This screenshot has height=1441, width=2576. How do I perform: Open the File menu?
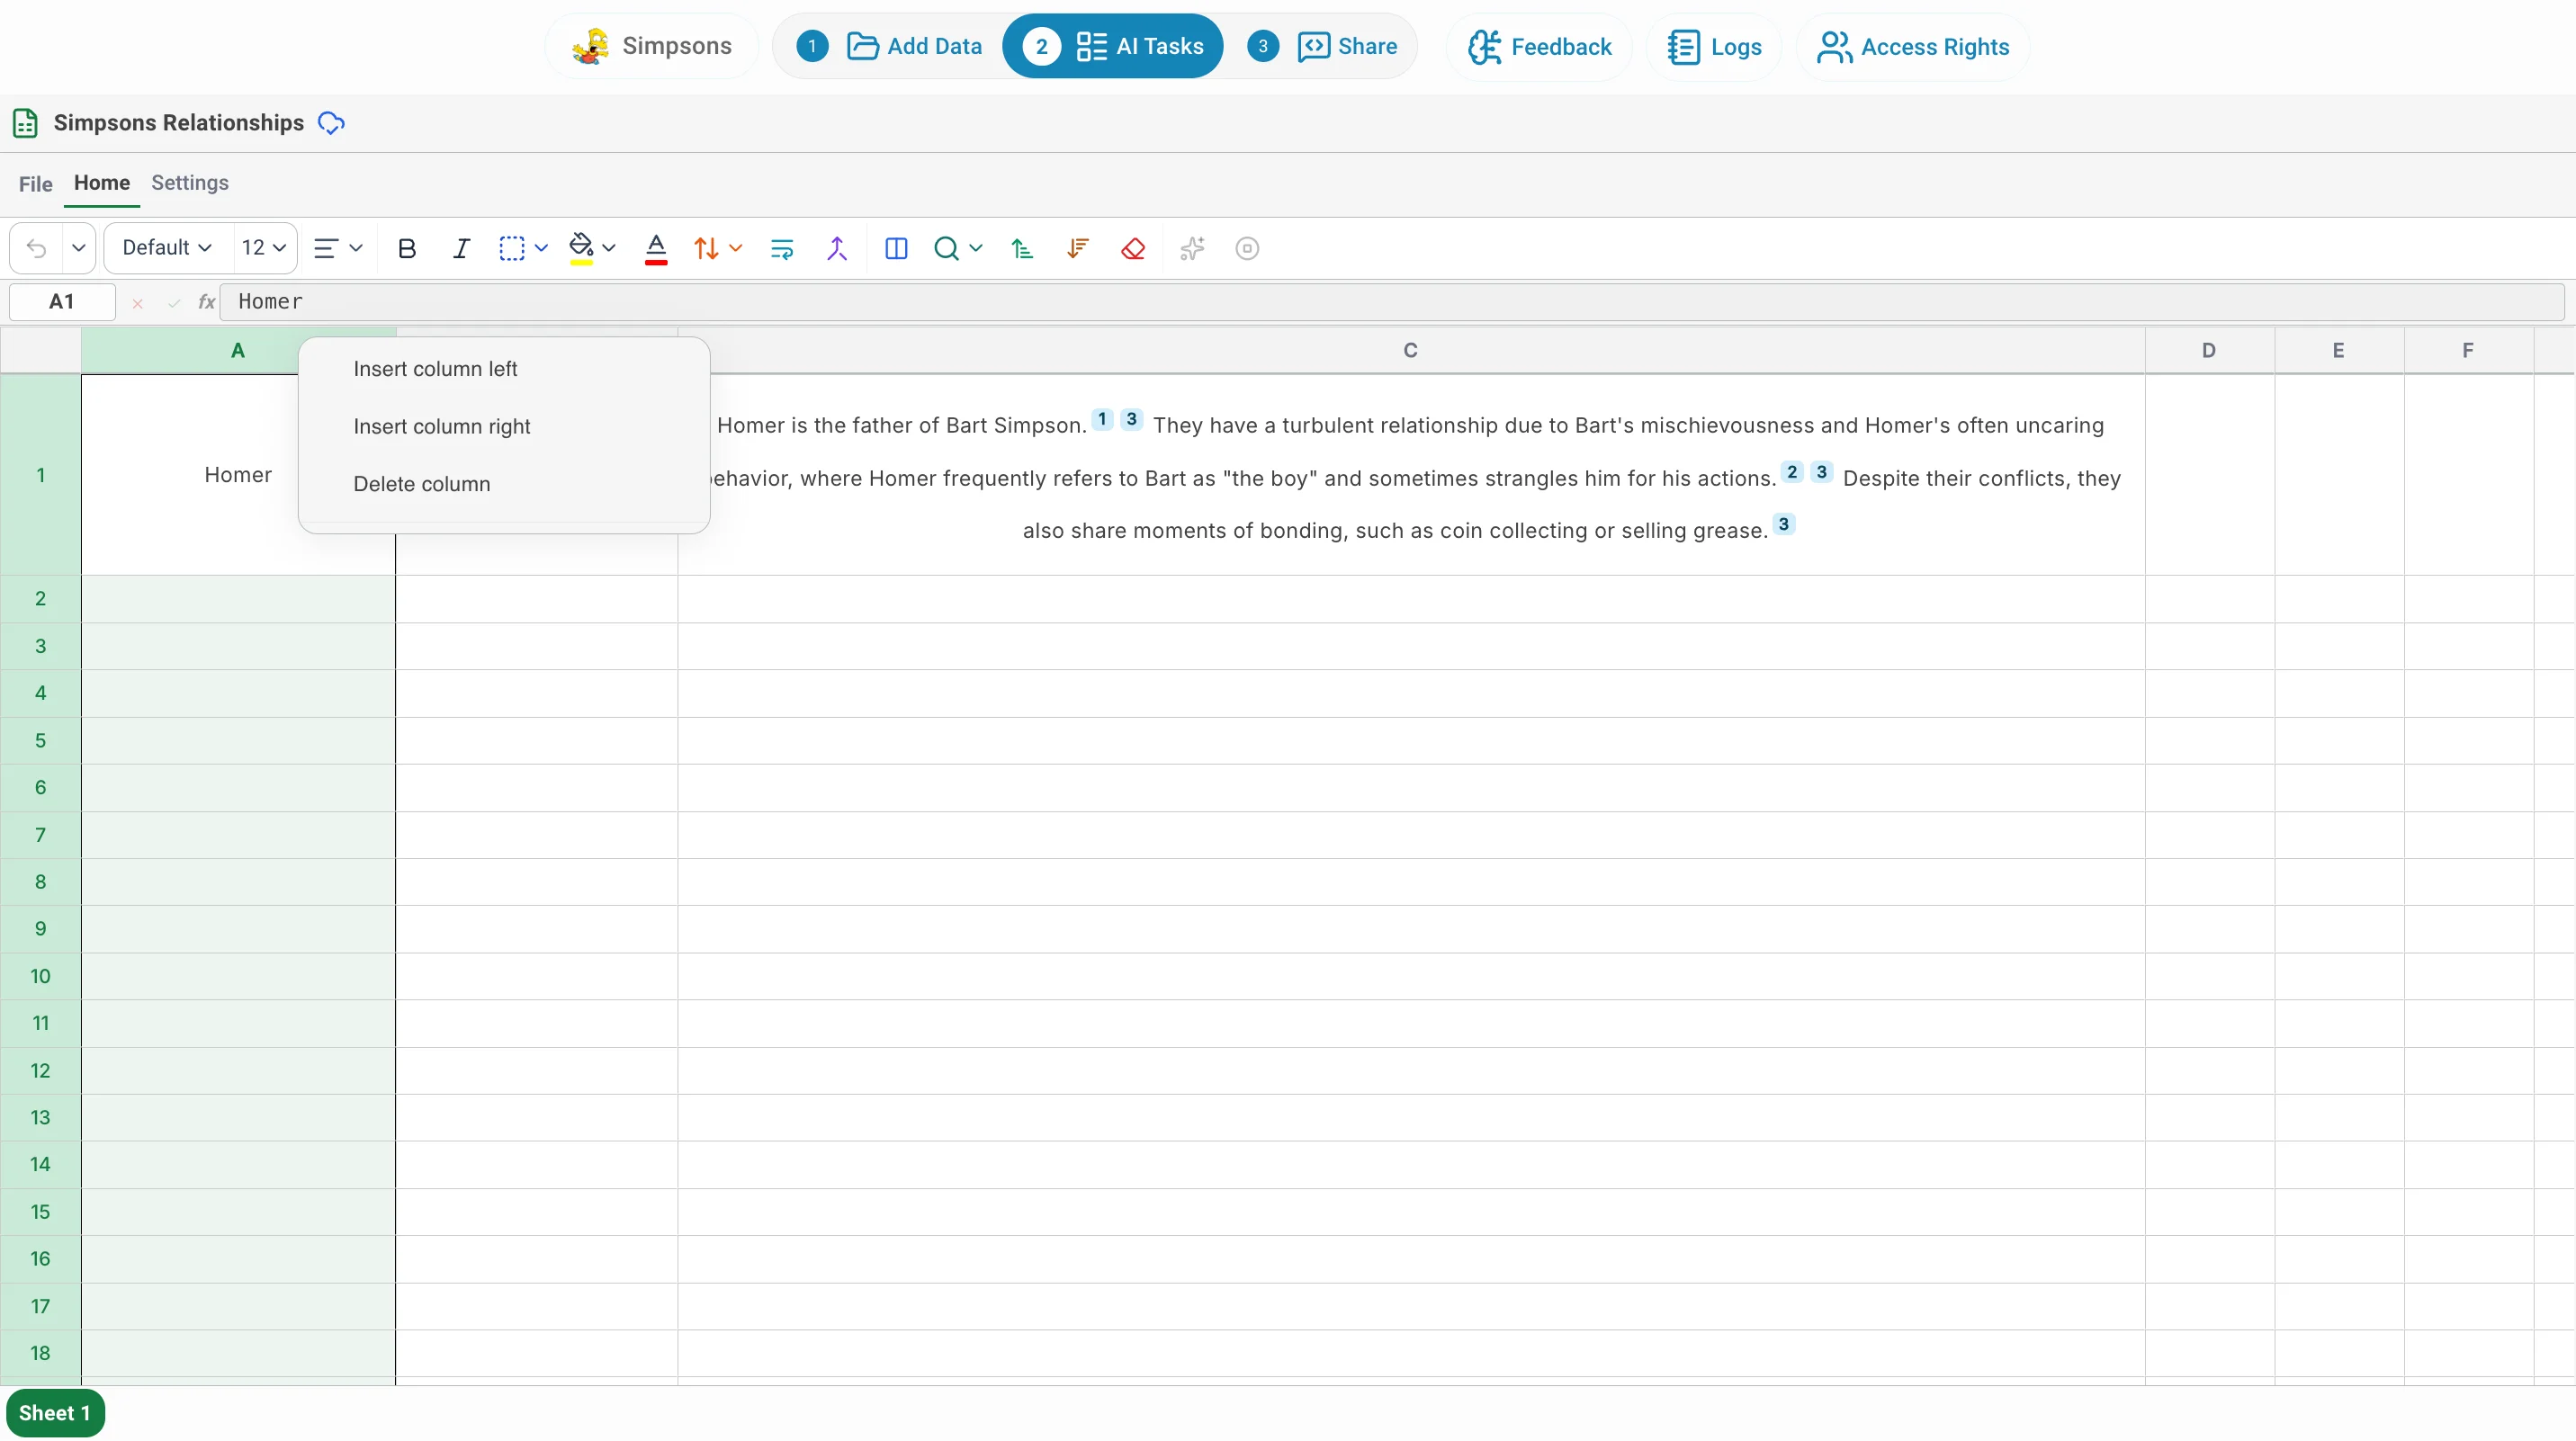pos(35,184)
